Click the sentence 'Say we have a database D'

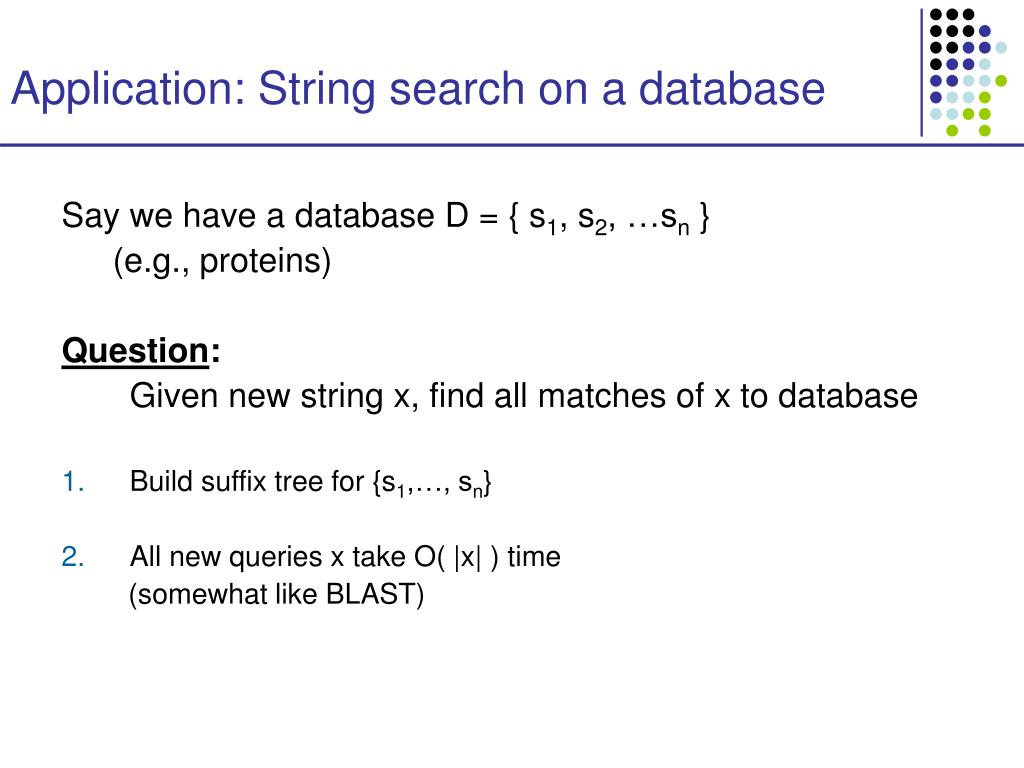click(x=265, y=216)
